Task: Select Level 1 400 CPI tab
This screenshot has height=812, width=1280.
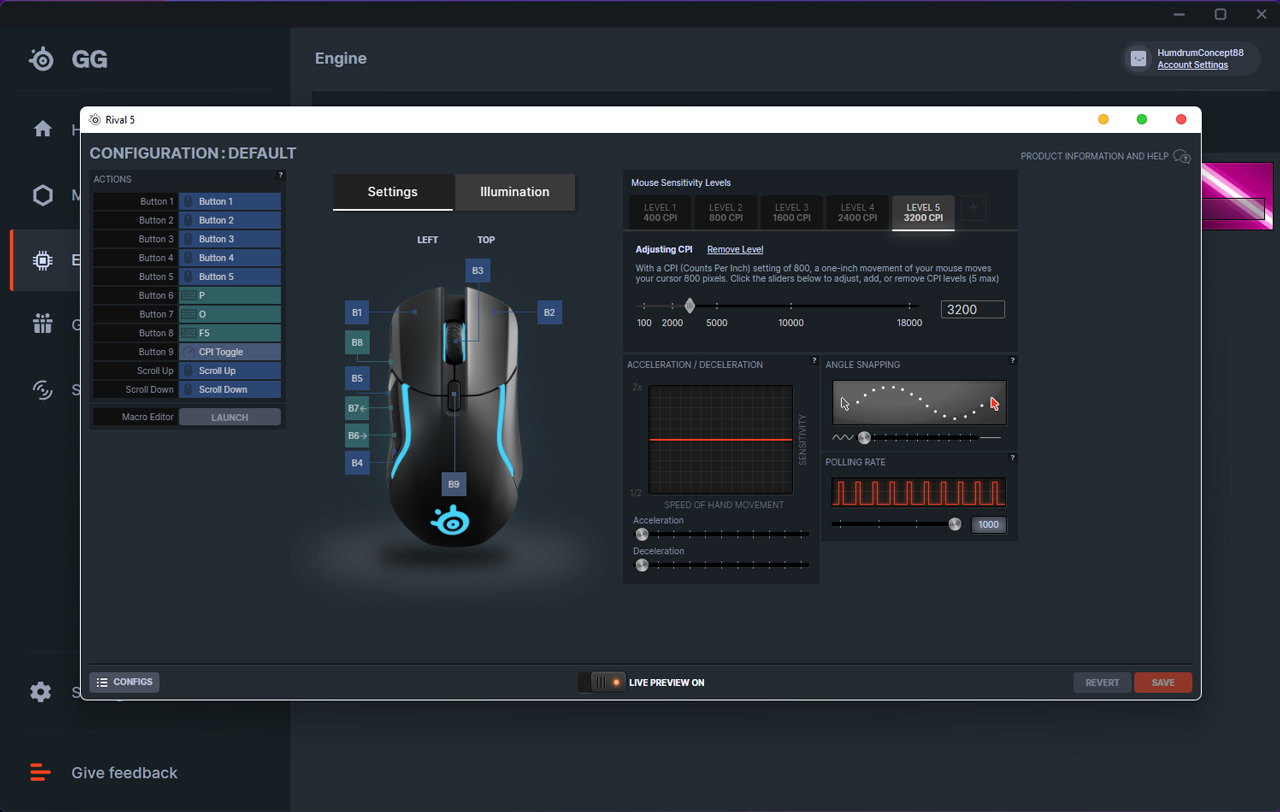Action: click(x=660, y=212)
